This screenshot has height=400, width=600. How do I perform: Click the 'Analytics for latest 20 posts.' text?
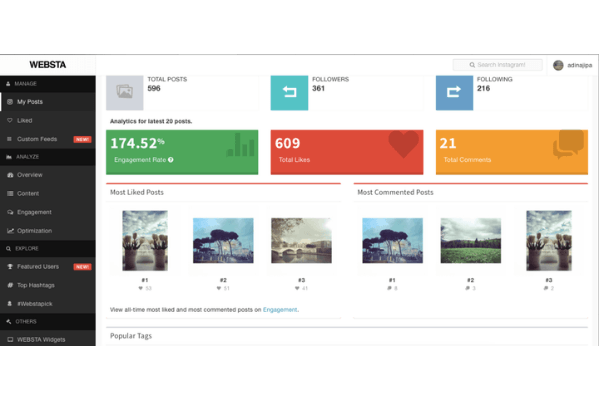[x=151, y=121]
